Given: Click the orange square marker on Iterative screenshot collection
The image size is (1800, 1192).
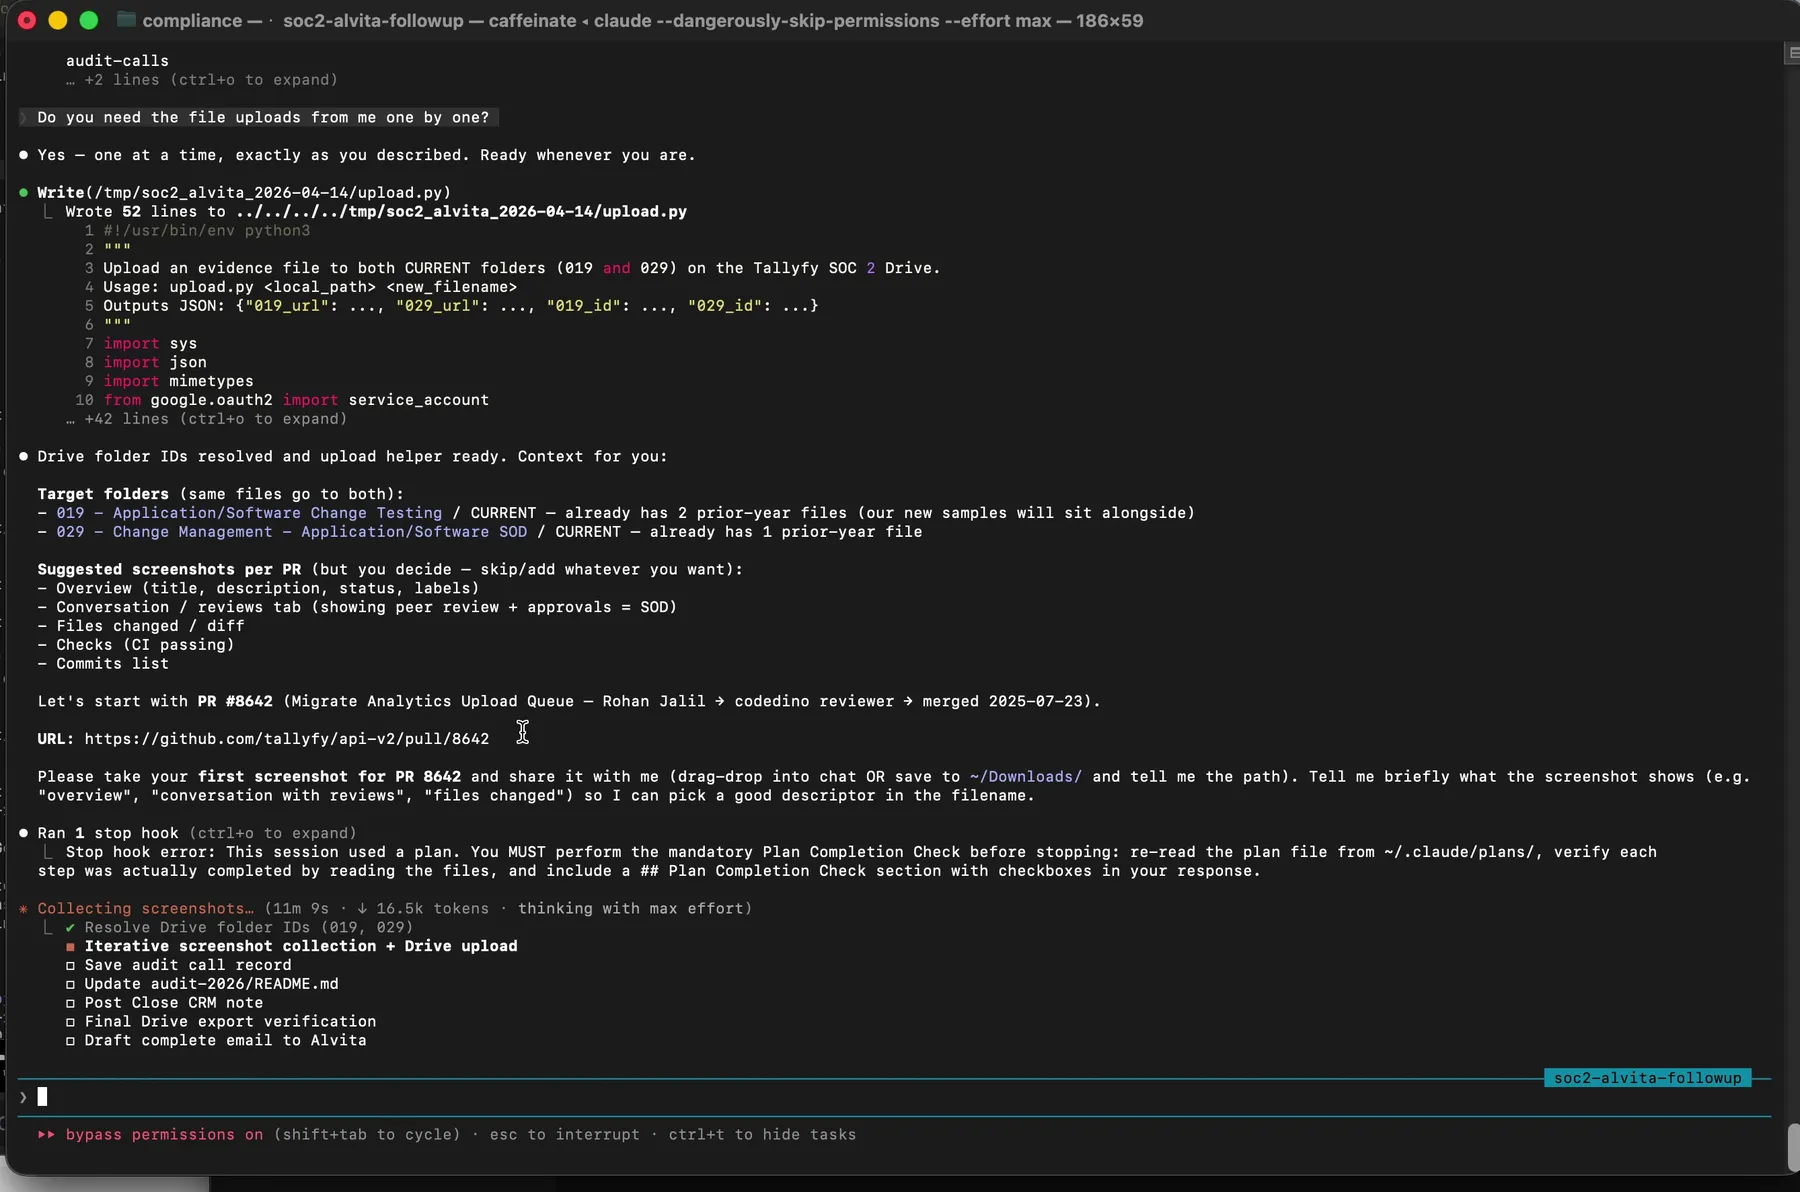Looking at the screenshot, I should click(70, 946).
